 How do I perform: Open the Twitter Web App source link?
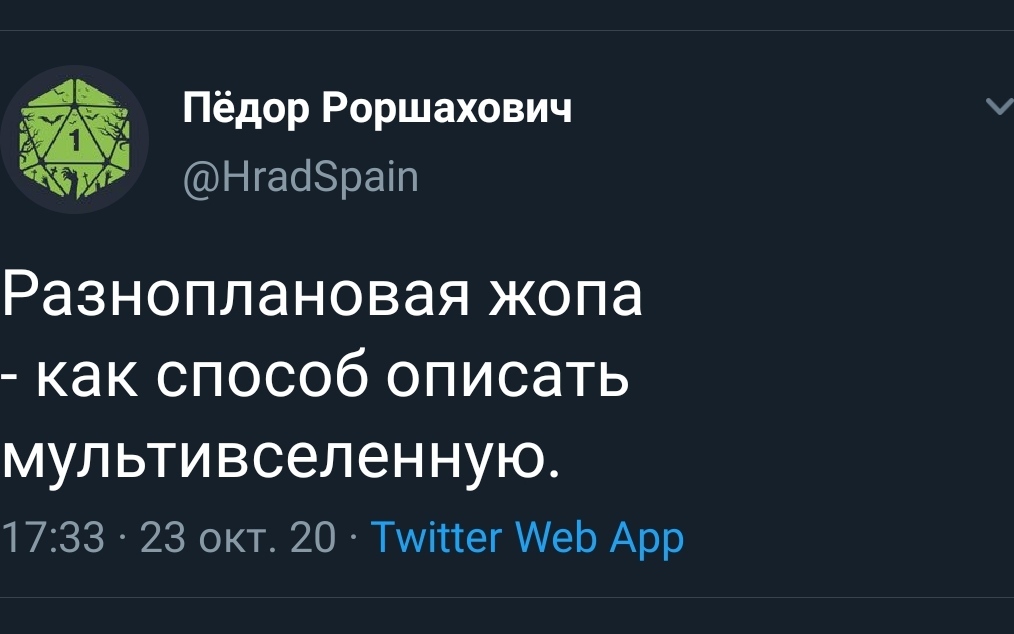pos(528,538)
